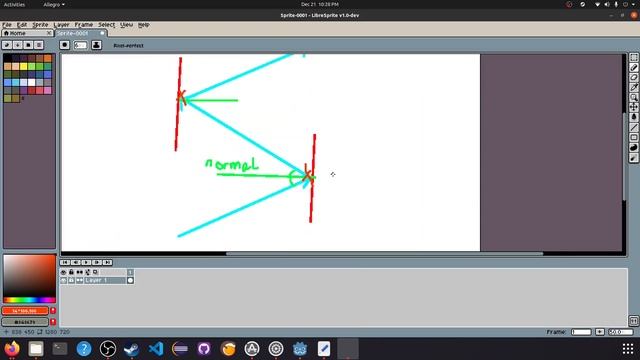Open the Help menu
Screen dimensions: 640x360
point(143,25)
